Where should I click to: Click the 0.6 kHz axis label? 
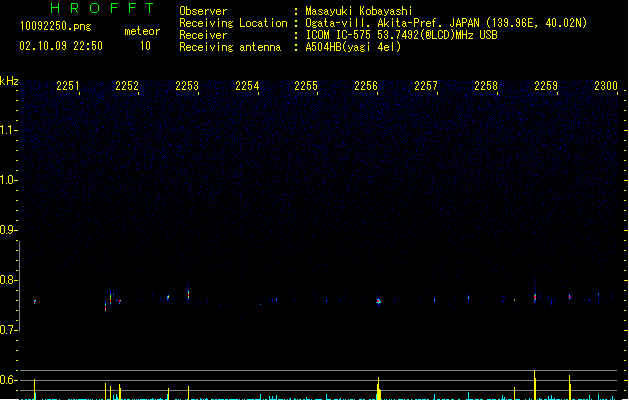click(x=7, y=380)
